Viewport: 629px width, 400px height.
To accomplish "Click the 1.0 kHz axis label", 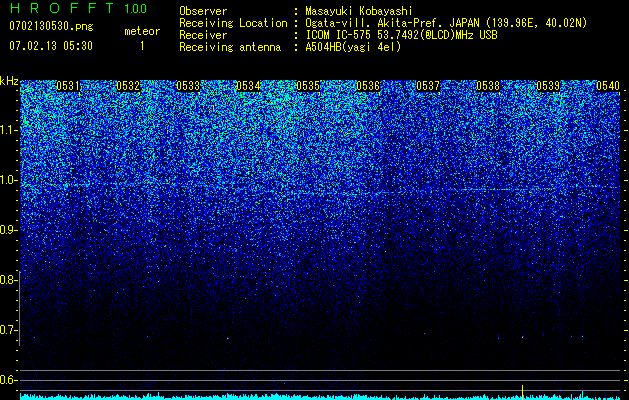I will [8, 180].
